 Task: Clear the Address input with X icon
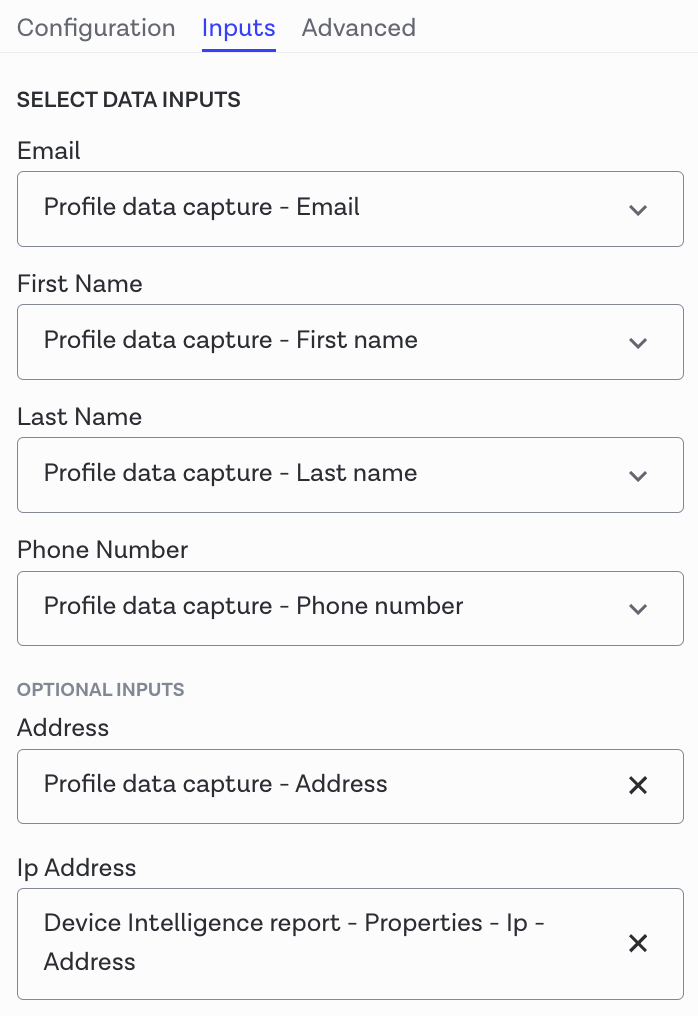[638, 786]
